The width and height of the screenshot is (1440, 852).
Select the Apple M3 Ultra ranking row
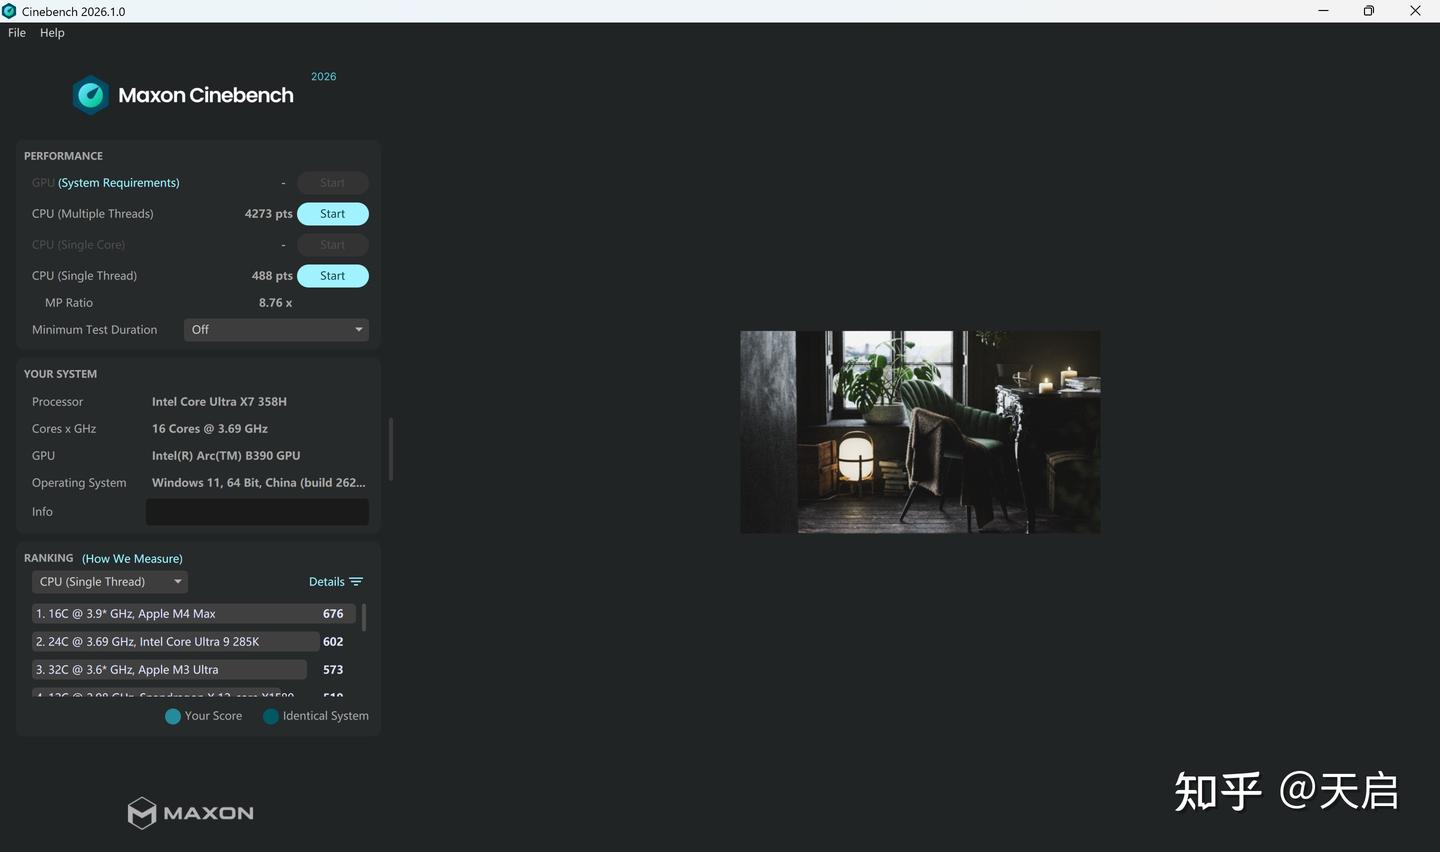194,670
